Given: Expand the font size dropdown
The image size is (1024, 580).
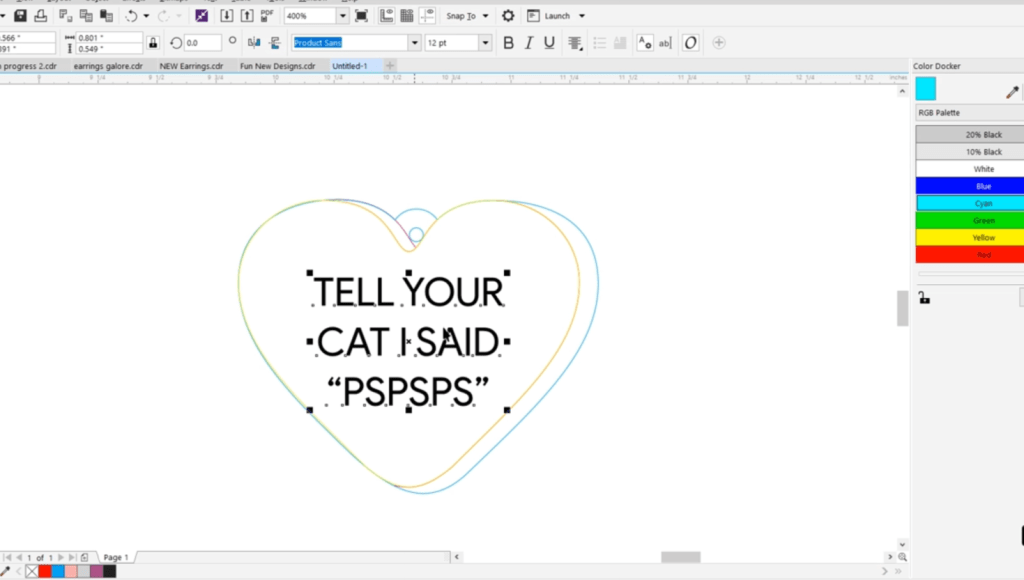Looking at the screenshot, I should coord(485,43).
